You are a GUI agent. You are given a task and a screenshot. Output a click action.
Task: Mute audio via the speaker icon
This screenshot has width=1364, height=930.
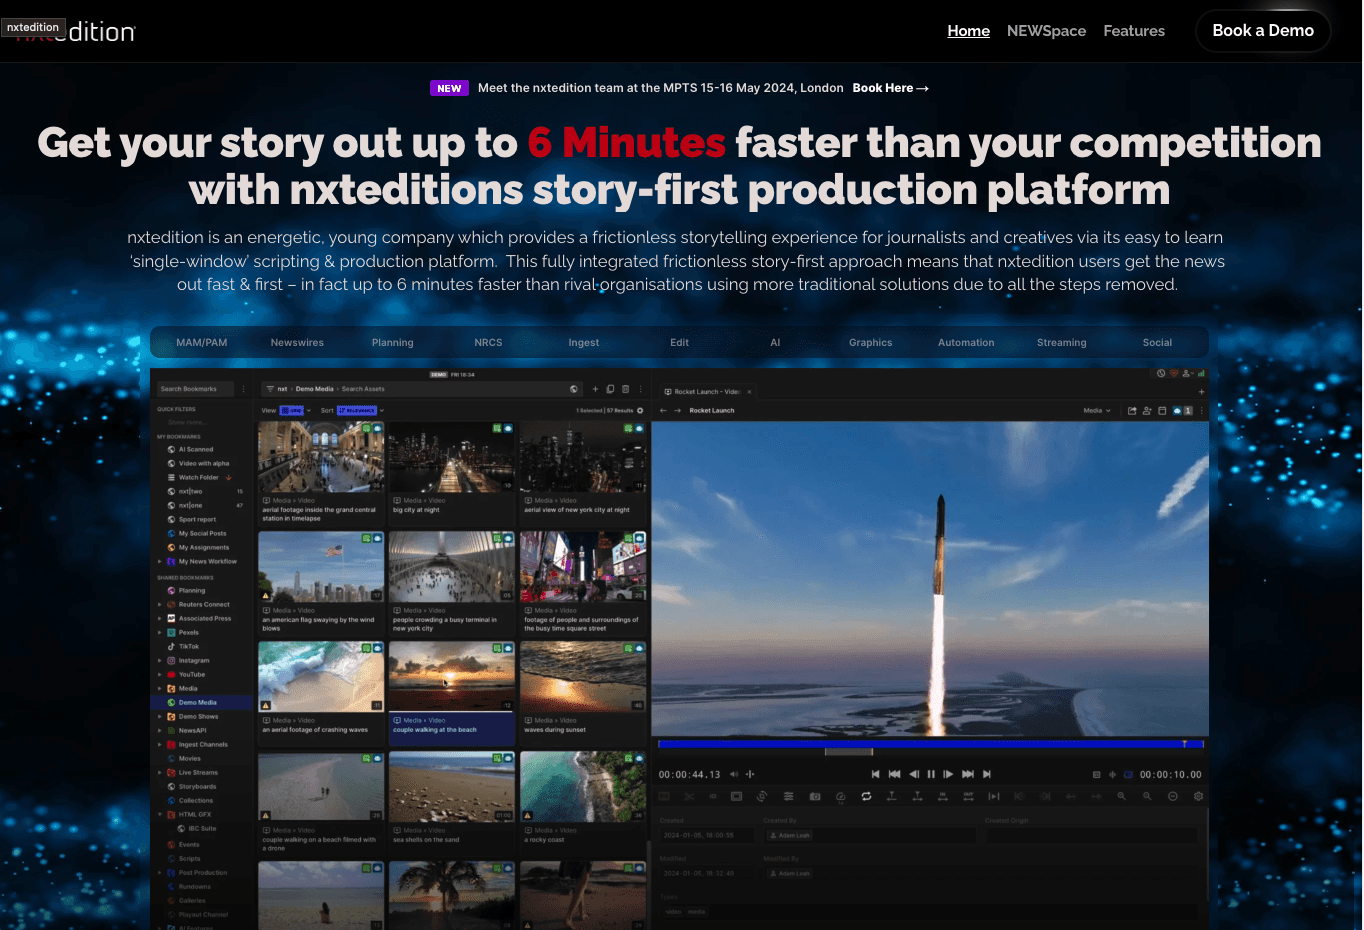click(x=734, y=774)
